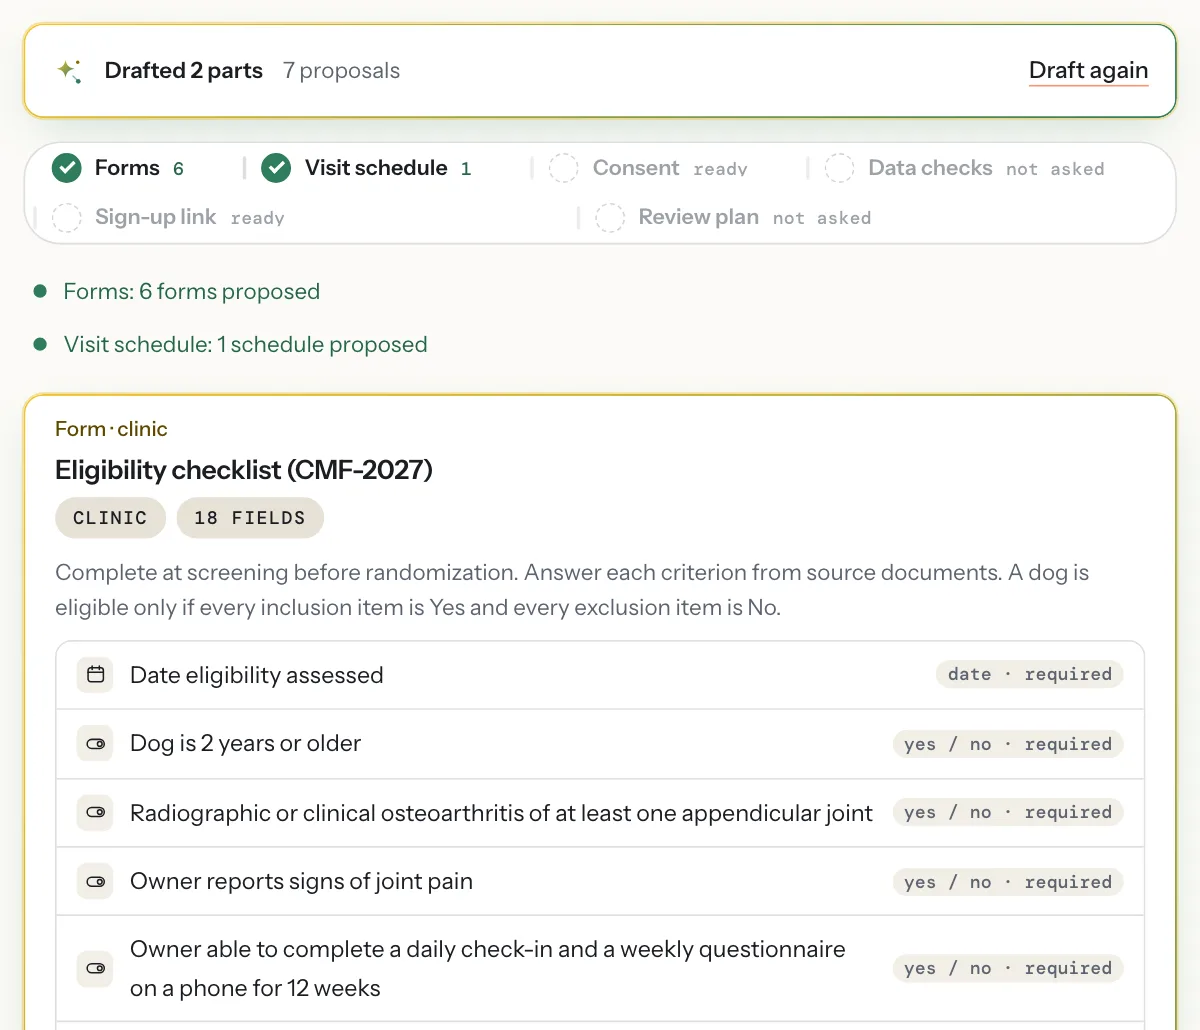
Task: Select the Review plan step
Action: click(x=734, y=217)
